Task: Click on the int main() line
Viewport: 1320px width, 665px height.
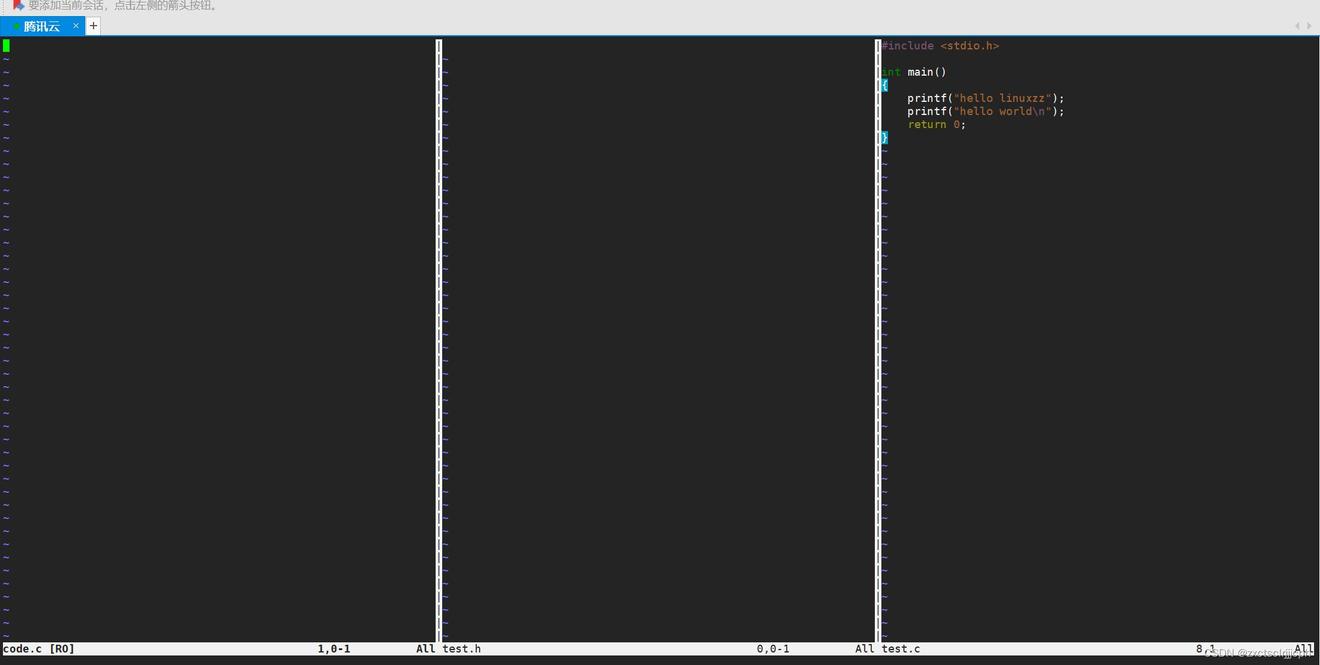Action: (x=914, y=72)
